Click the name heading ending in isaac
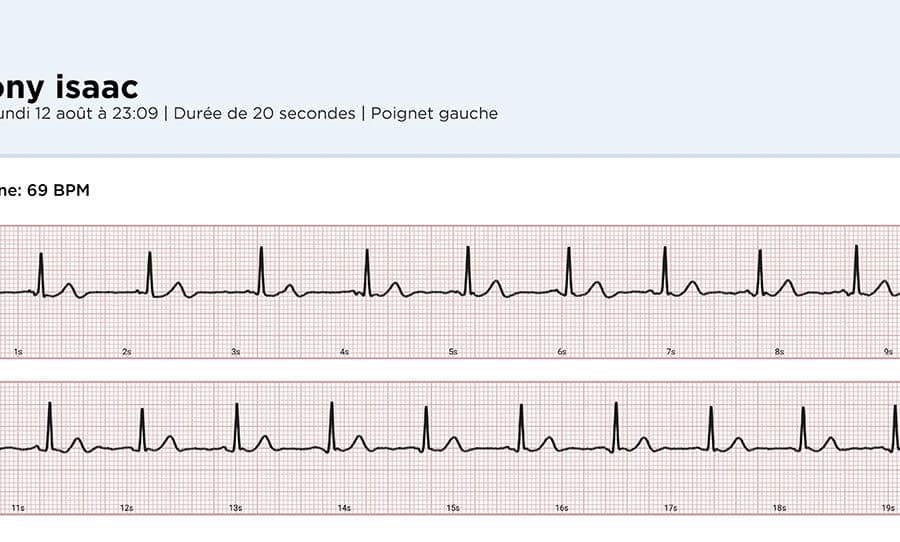 [69, 87]
